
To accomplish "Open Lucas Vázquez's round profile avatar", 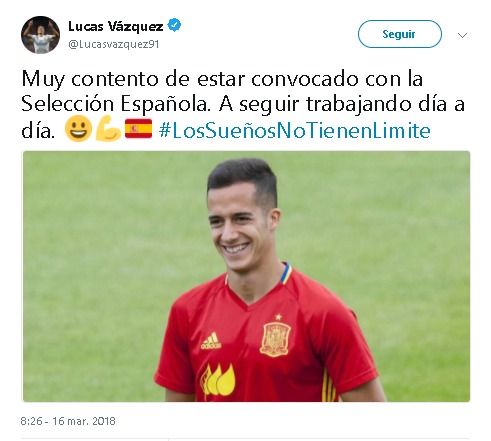I will coord(40,35).
